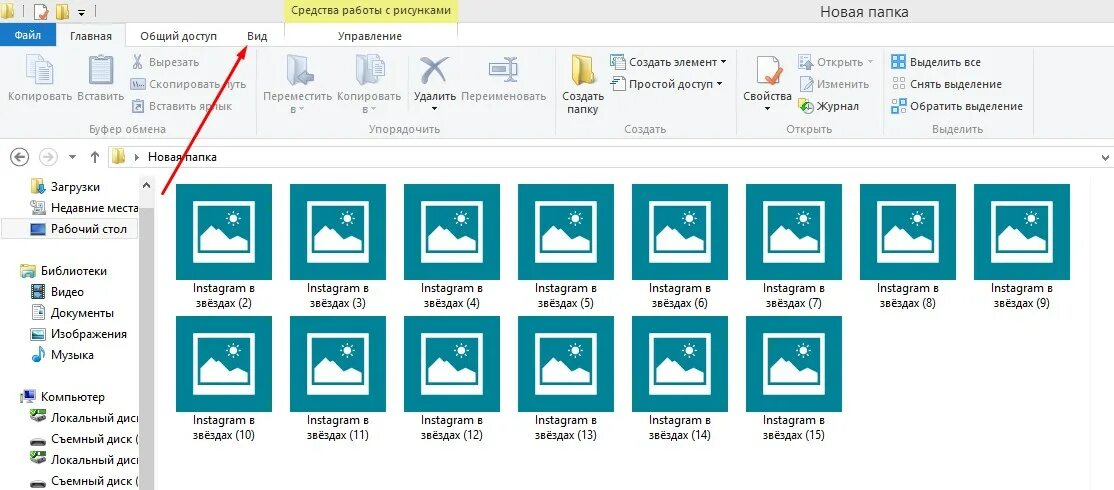Click Новая папка in address bar
Image resolution: width=1114 pixels, height=490 pixels.
pos(182,157)
